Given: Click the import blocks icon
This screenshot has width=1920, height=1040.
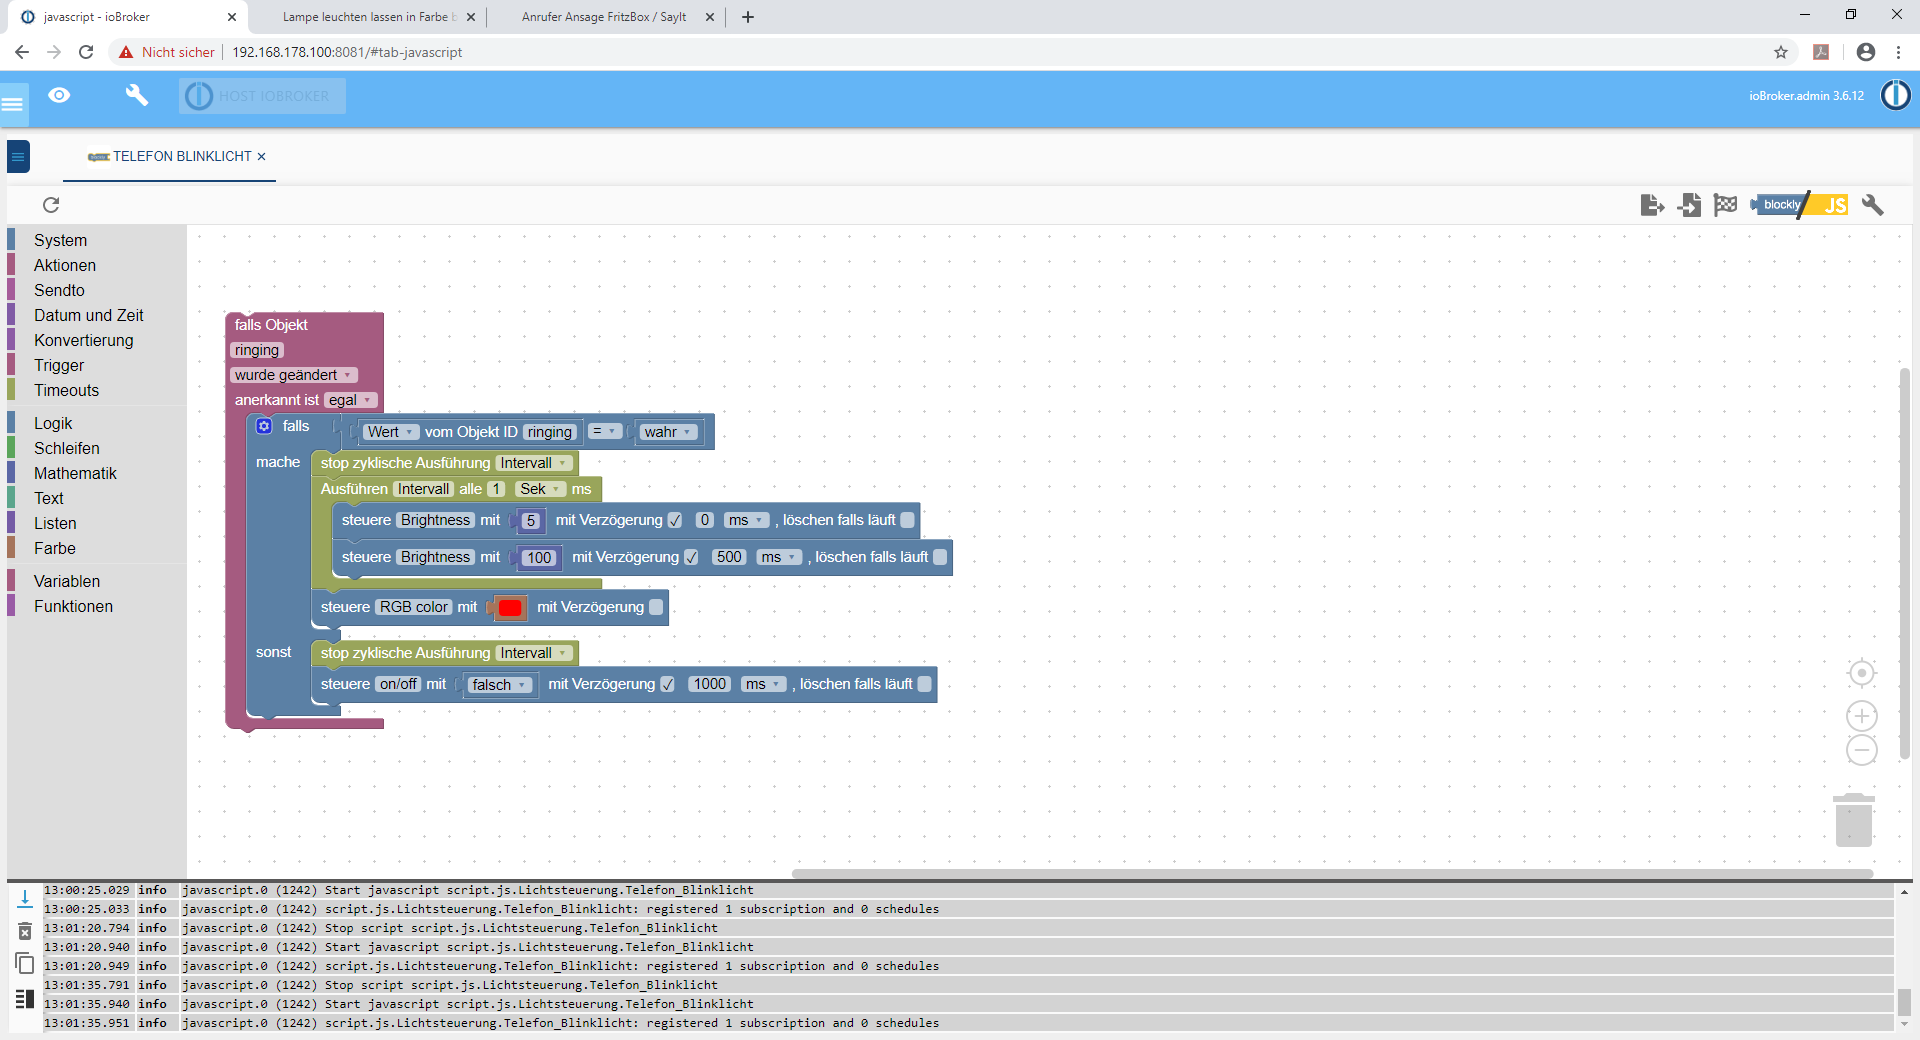Looking at the screenshot, I should [x=1689, y=205].
